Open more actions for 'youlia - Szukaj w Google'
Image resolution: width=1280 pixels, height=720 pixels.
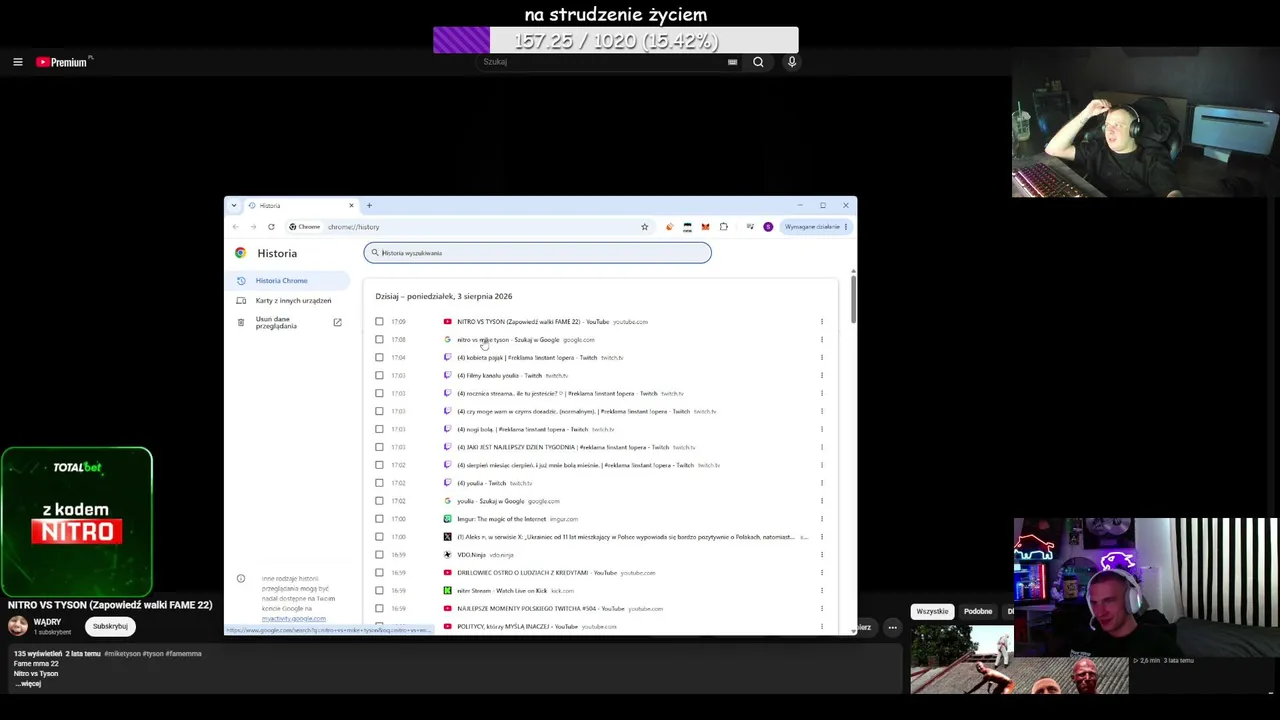[x=822, y=501]
